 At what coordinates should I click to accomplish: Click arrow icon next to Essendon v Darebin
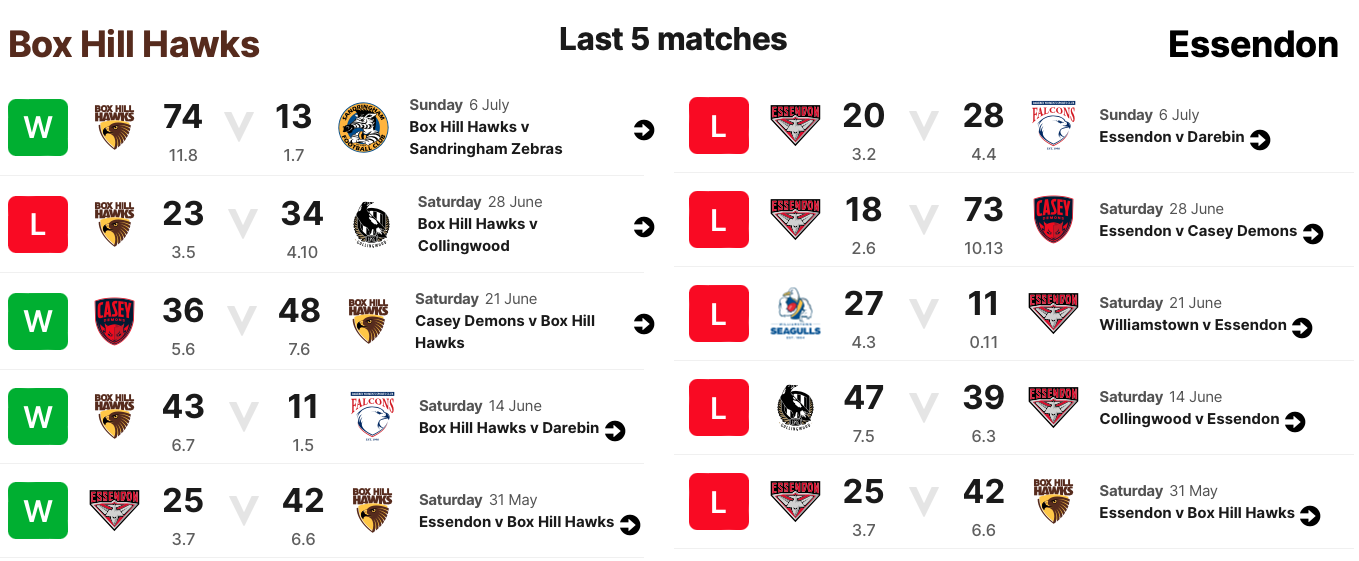coord(1260,140)
